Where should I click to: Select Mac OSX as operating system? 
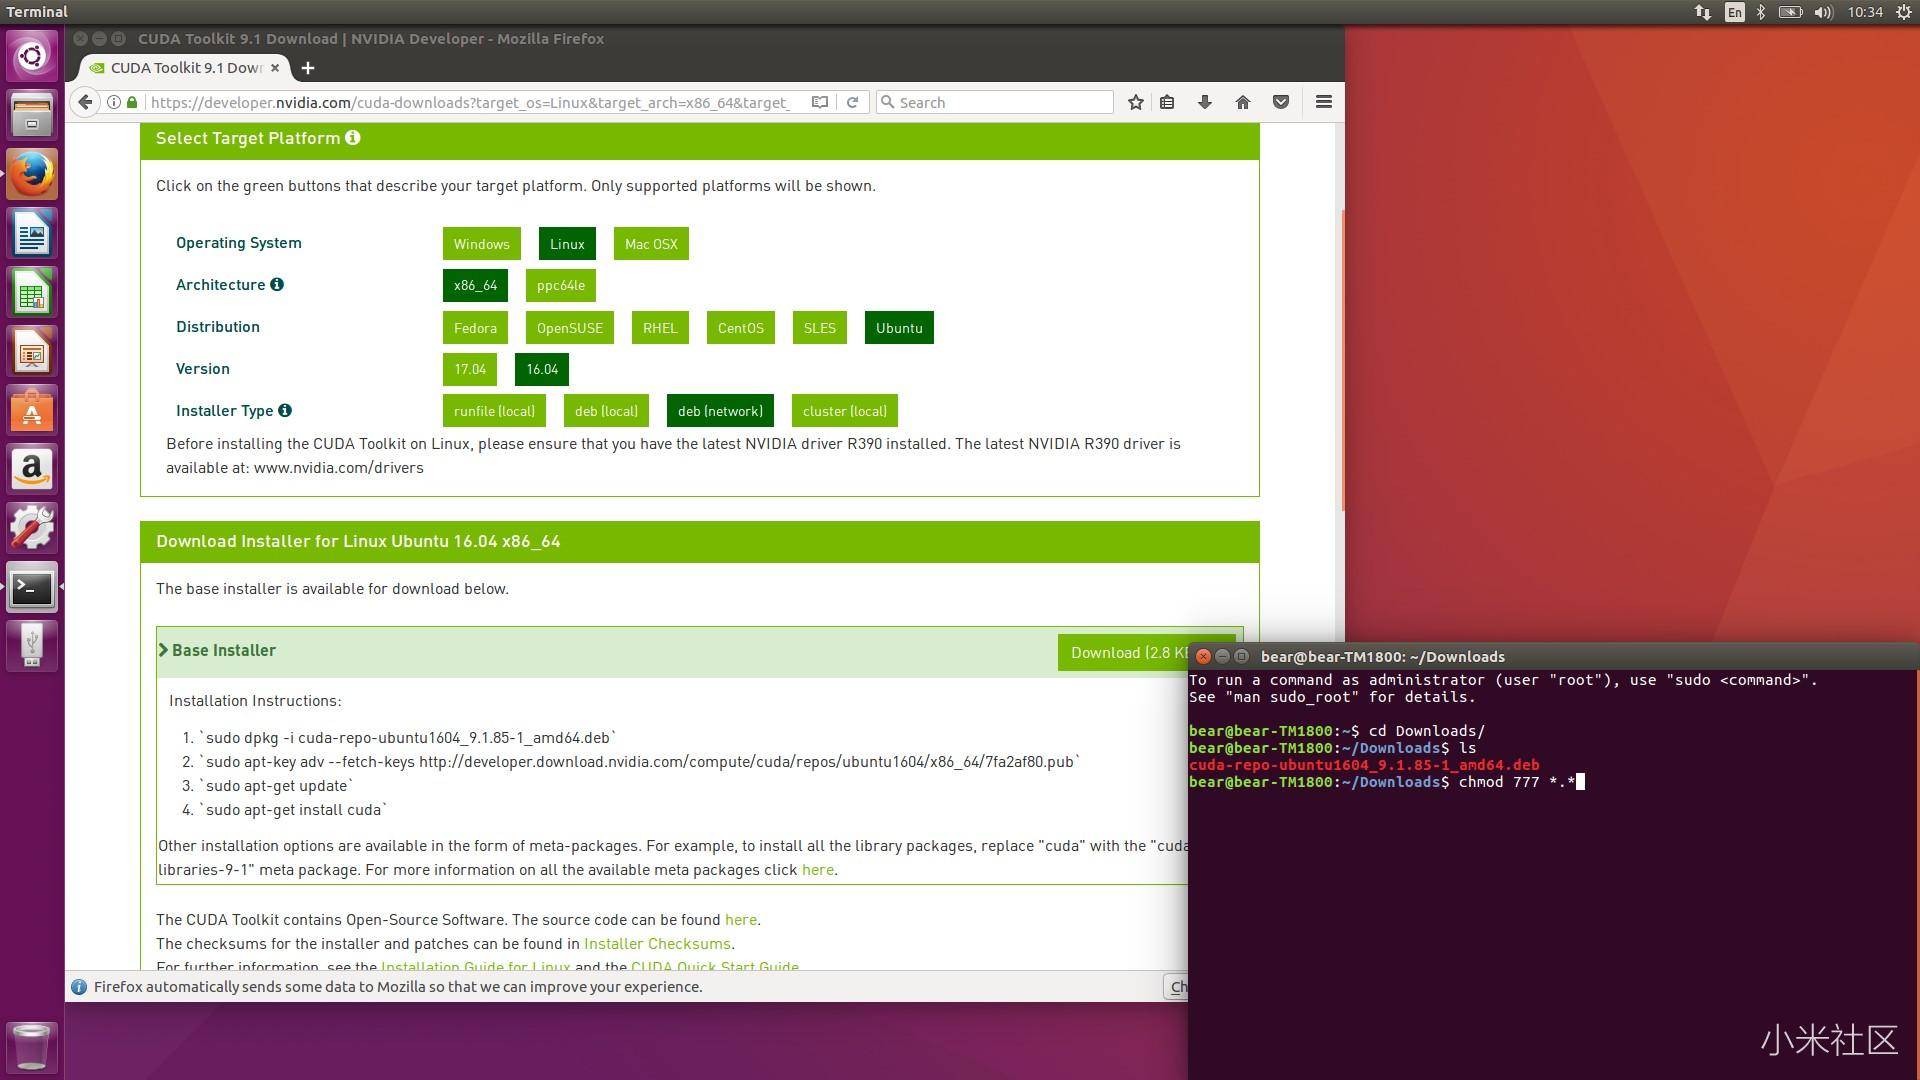point(651,244)
